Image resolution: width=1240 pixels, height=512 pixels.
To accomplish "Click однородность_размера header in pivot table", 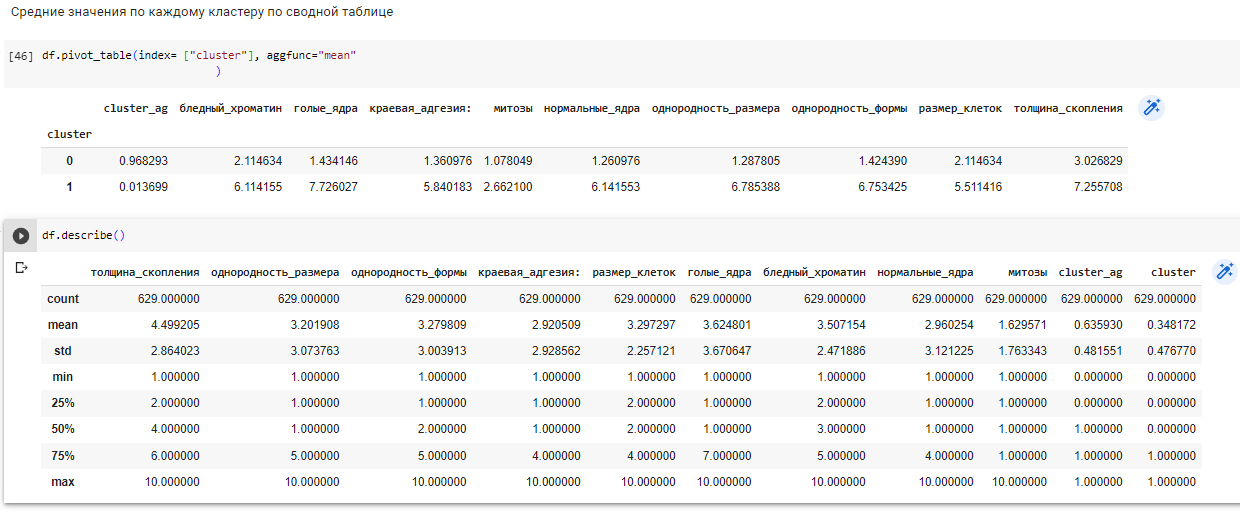I will (x=716, y=108).
